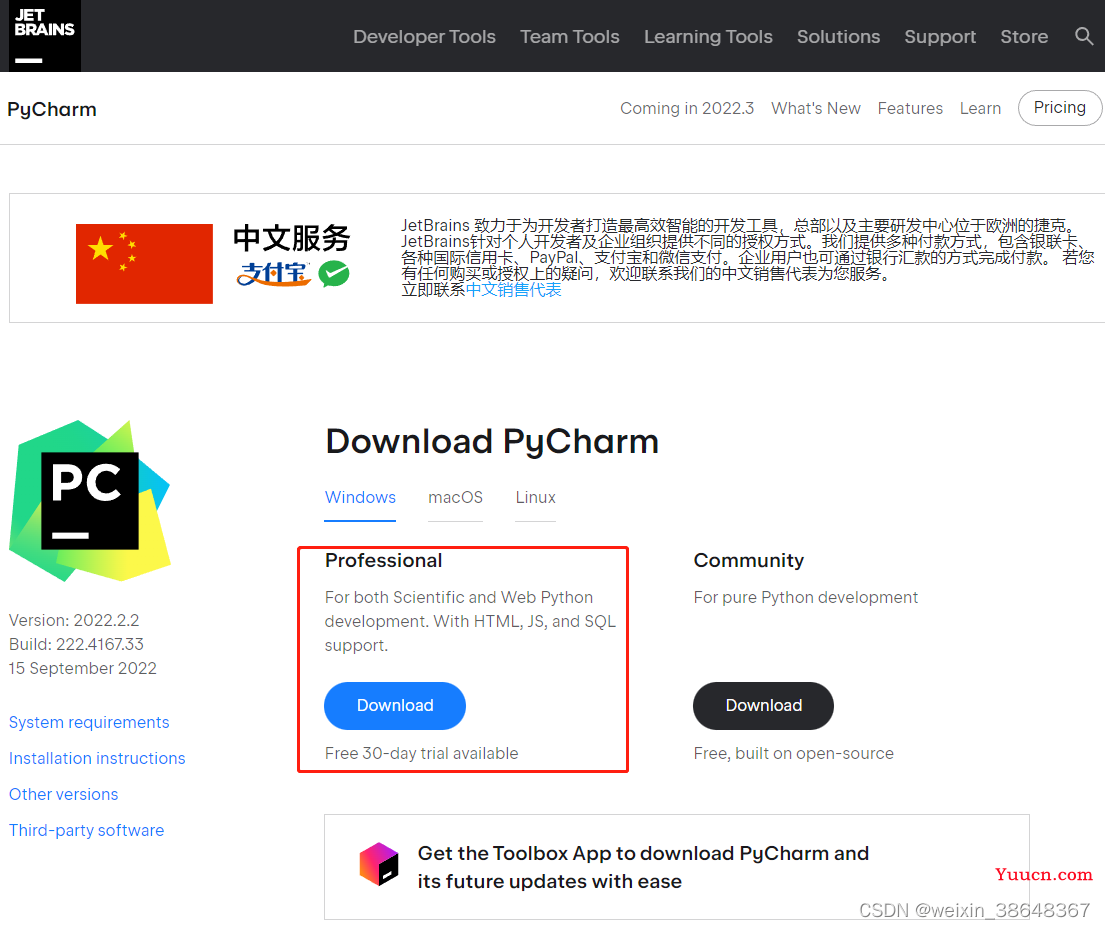Open the search magnifier icon
Viewport: 1105px width, 929px height.
click(x=1084, y=36)
